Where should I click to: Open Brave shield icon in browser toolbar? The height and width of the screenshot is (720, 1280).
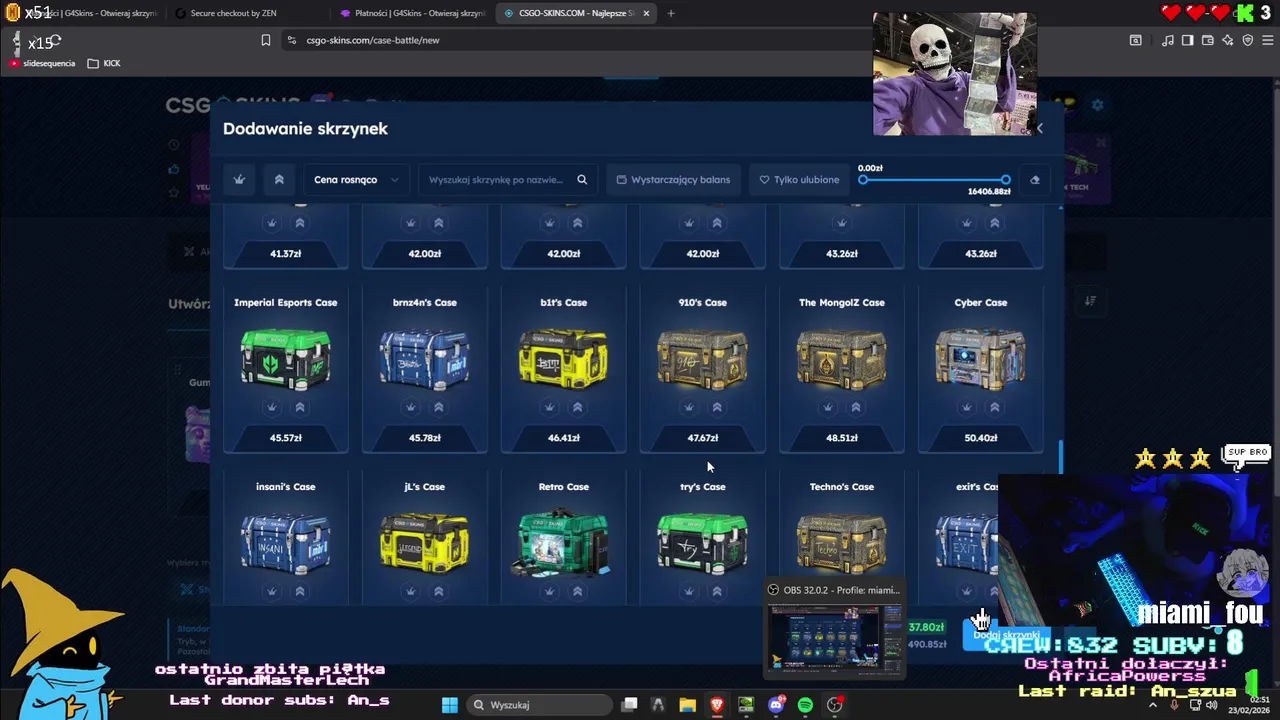(1247, 40)
